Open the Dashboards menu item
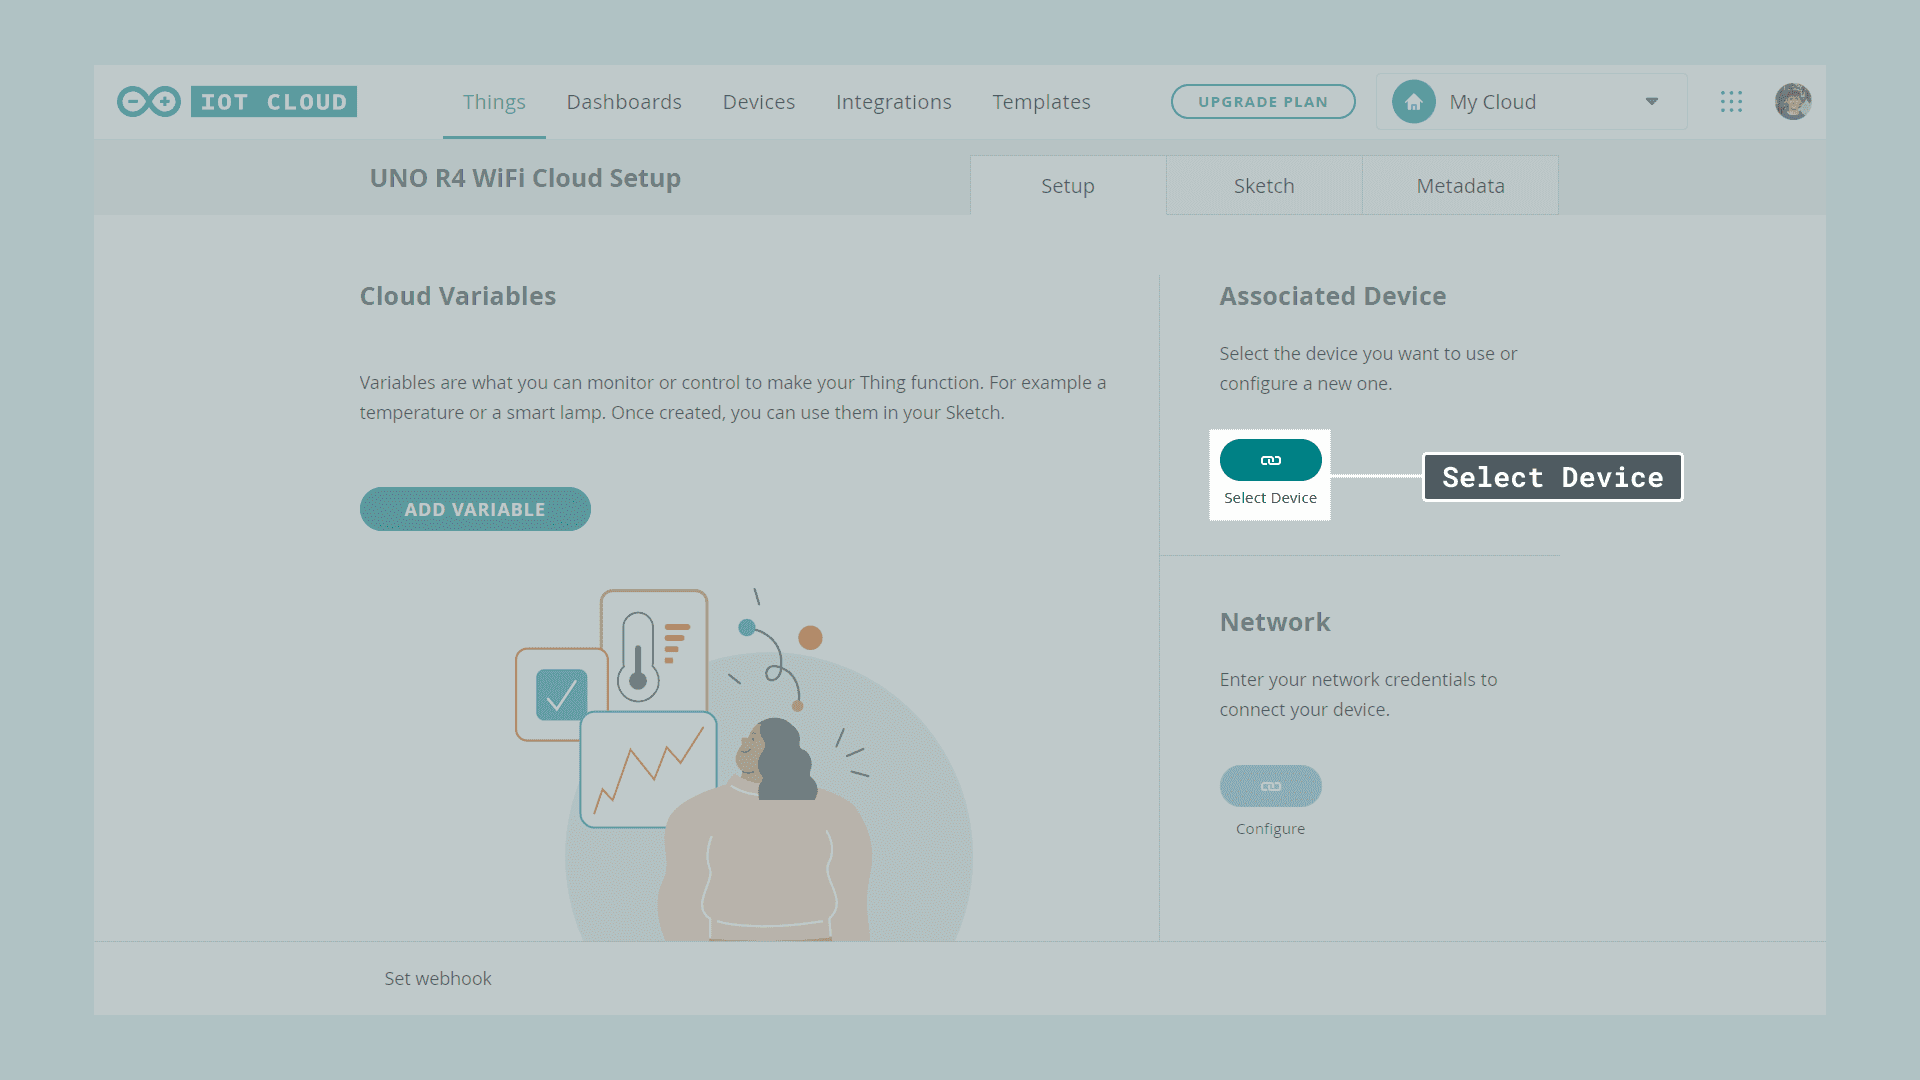The height and width of the screenshot is (1080, 1920). 624,102
